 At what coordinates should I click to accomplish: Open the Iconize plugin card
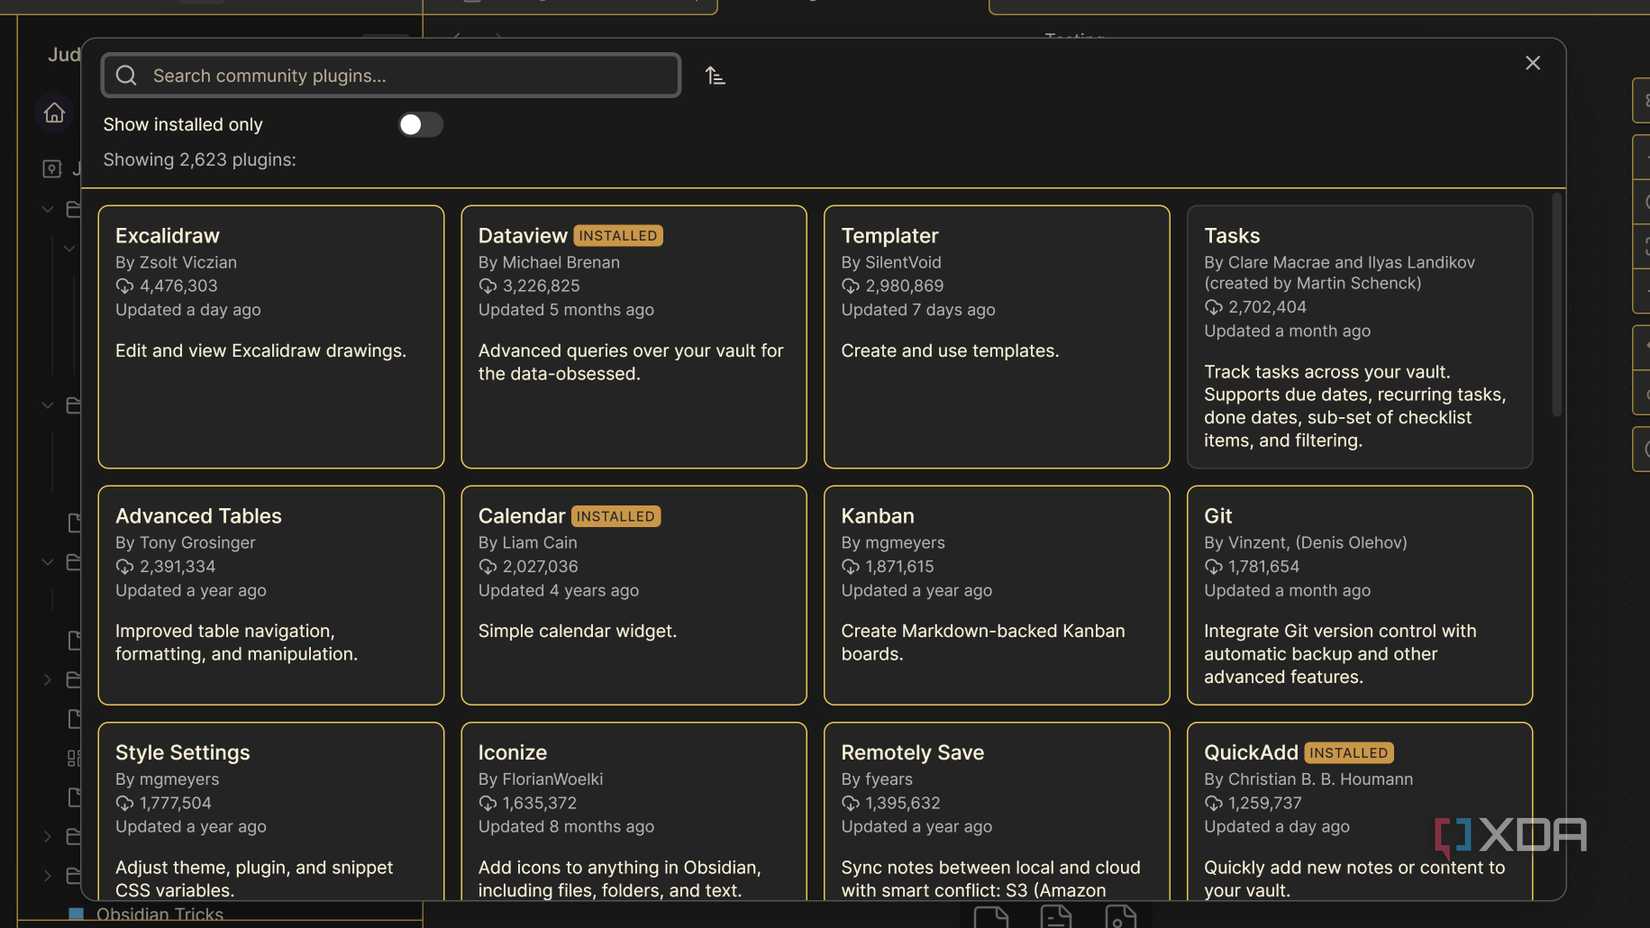(x=634, y=811)
